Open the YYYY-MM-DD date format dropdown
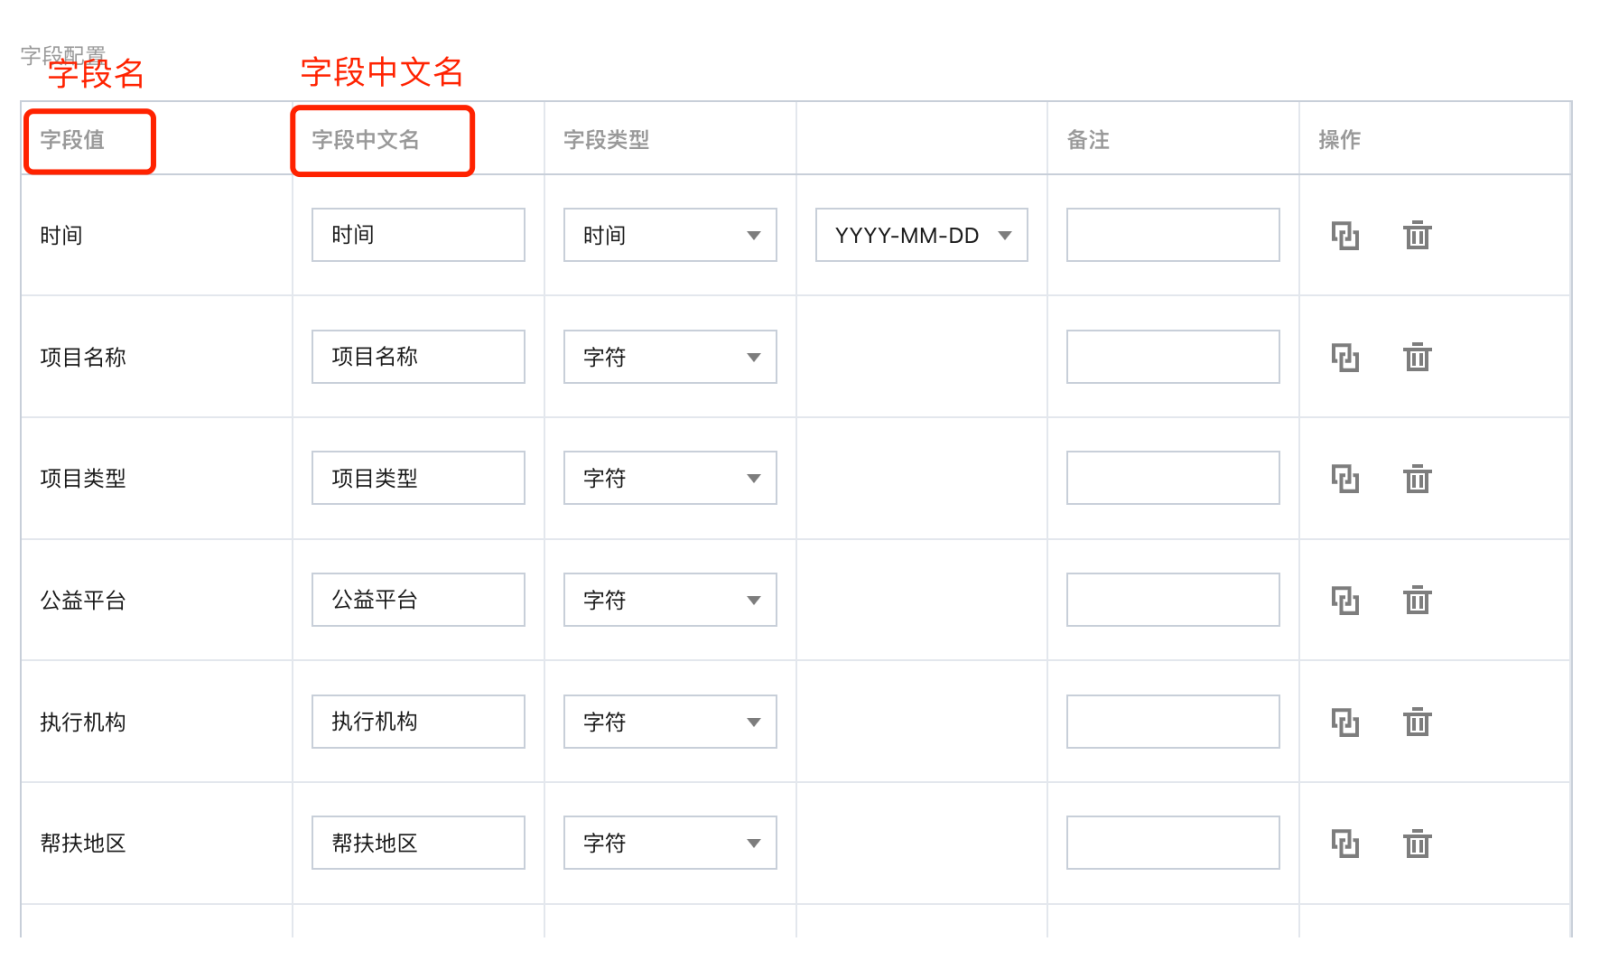Viewport: 1600px width, 979px height. click(921, 235)
